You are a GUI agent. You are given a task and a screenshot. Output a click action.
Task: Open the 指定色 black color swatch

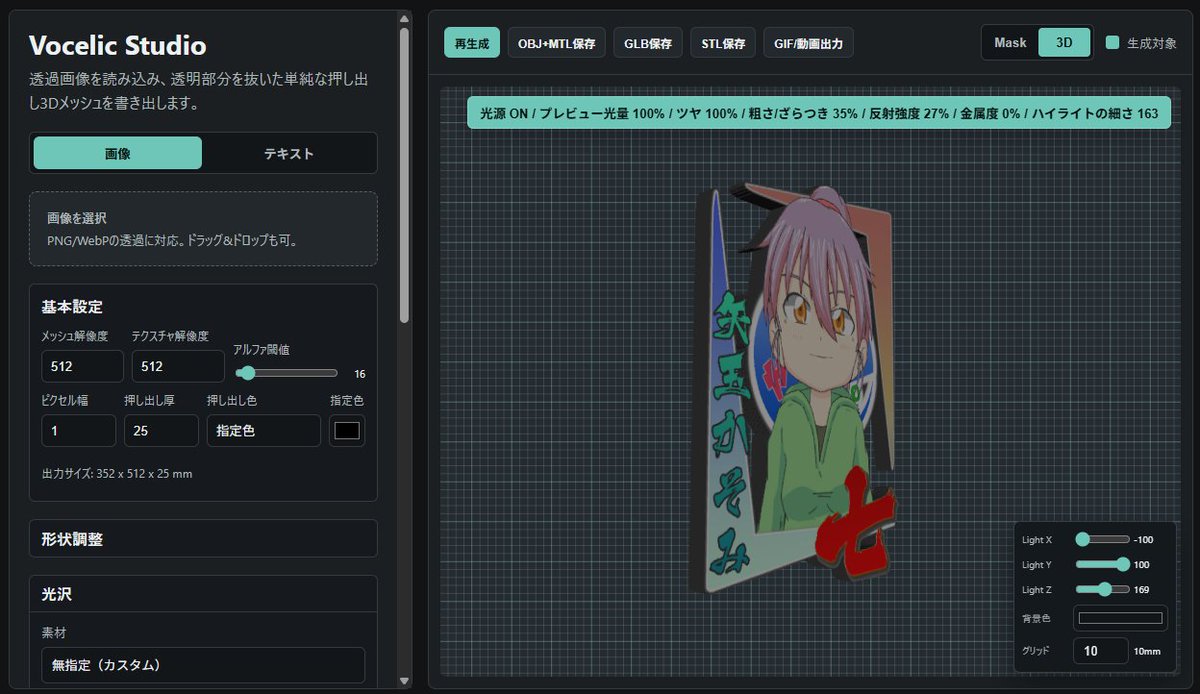[347, 430]
